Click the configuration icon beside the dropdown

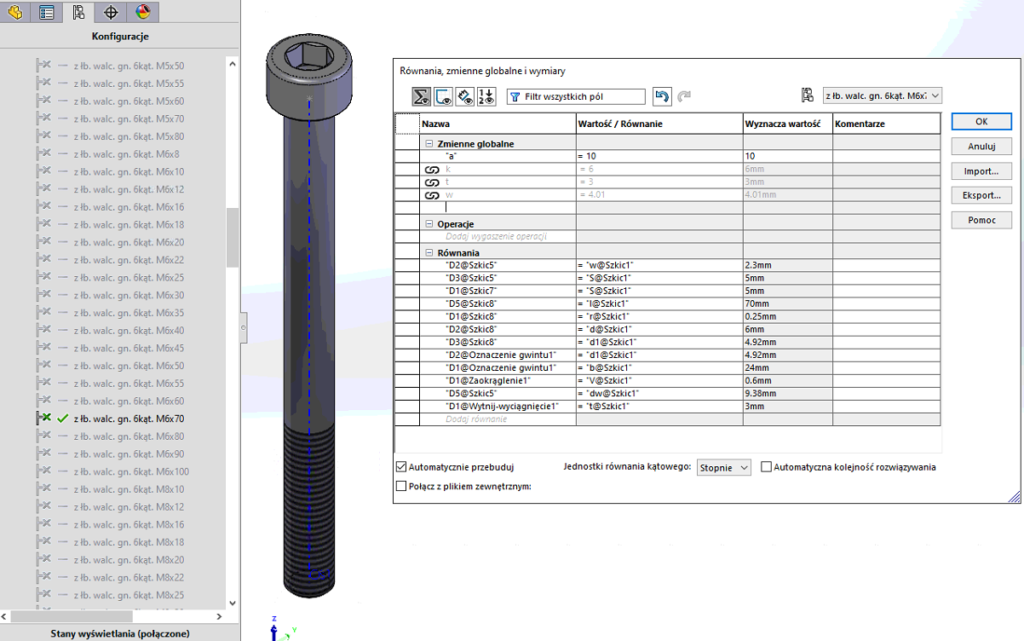[807, 96]
